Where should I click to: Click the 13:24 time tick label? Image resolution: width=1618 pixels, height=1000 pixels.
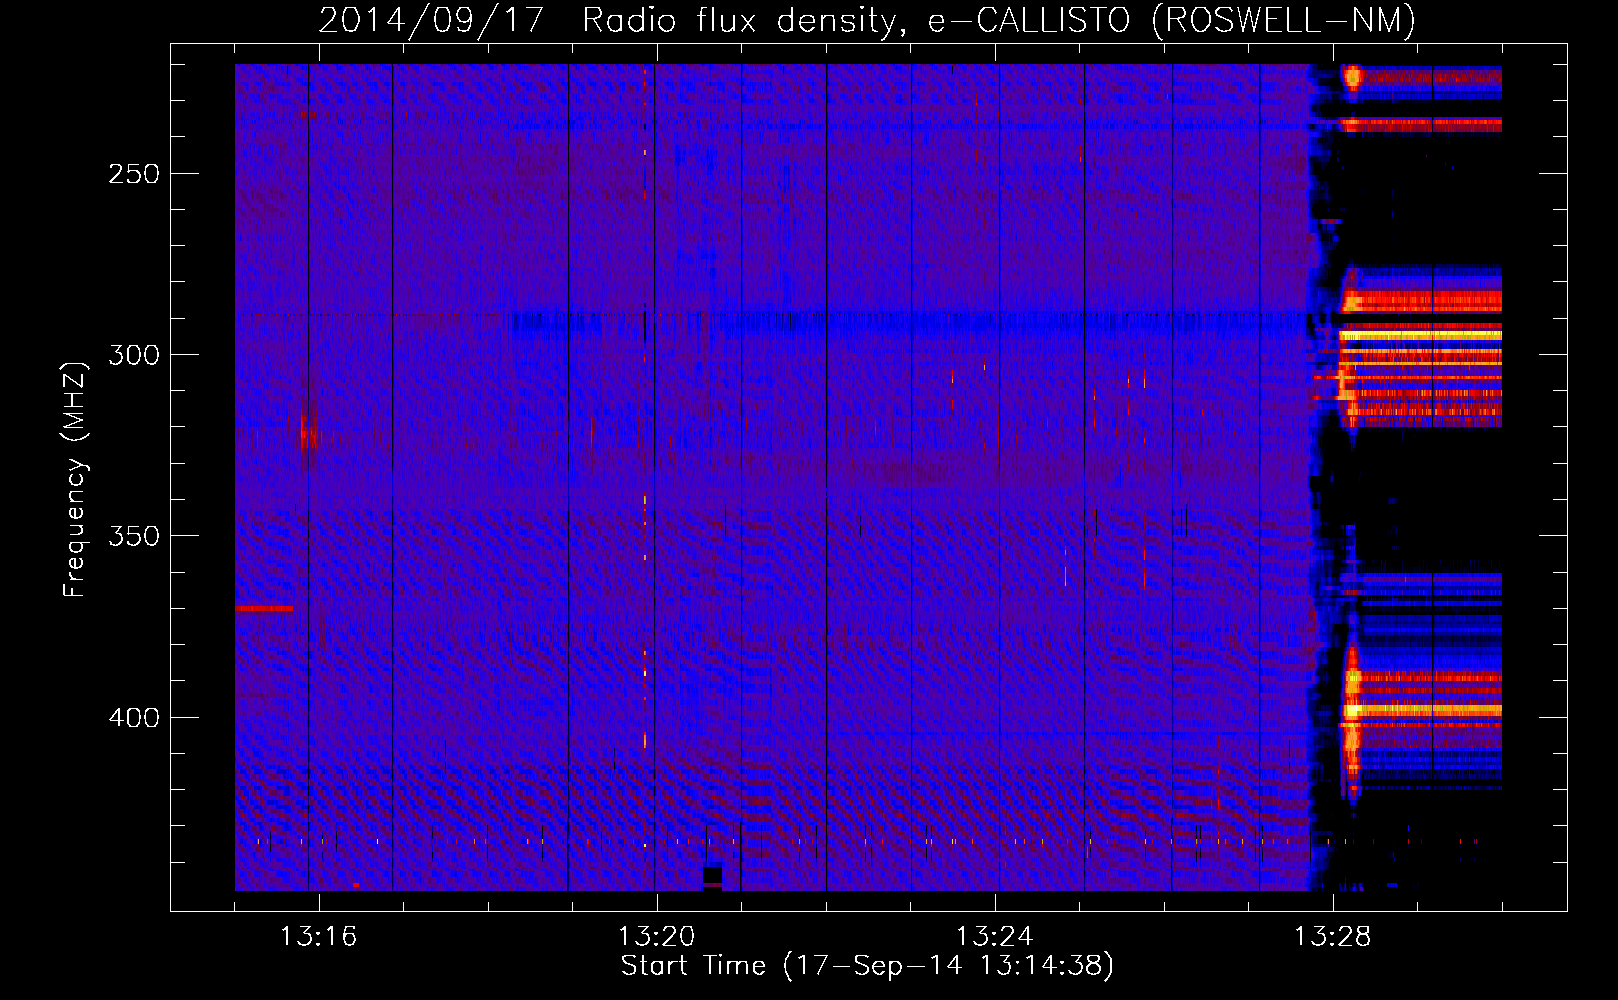[994, 937]
